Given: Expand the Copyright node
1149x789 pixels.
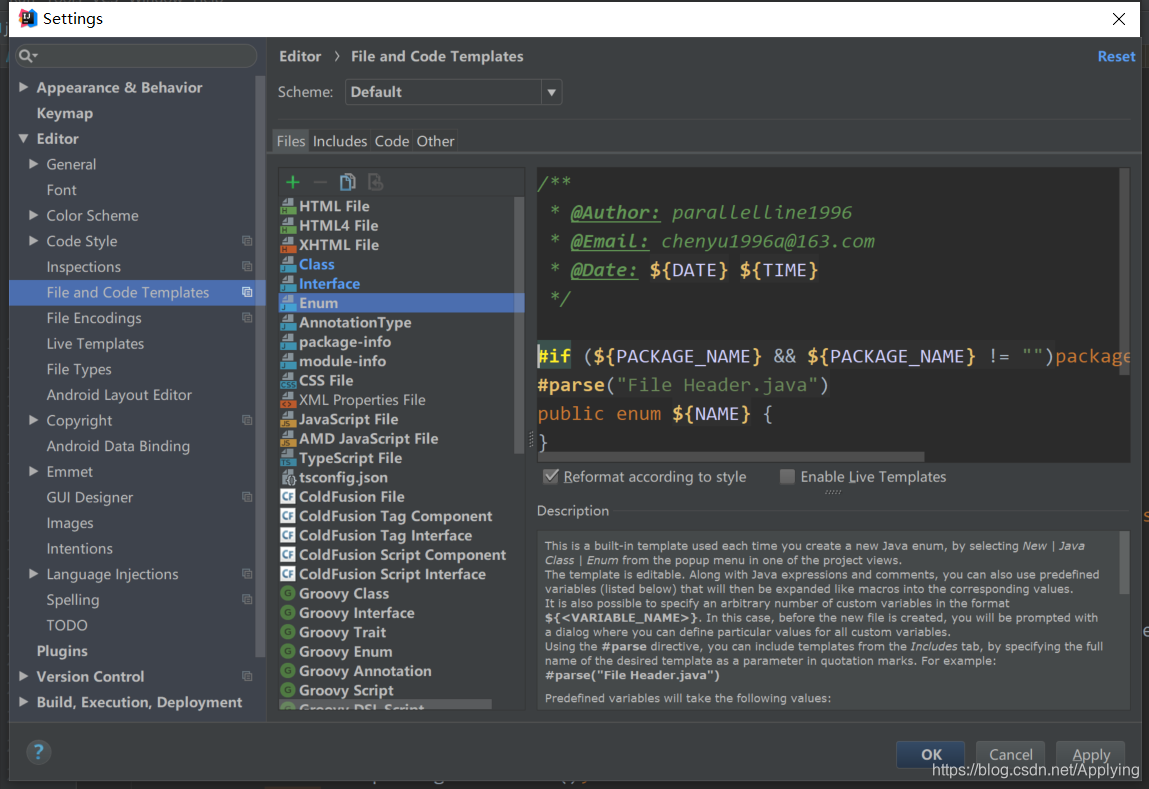Looking at the screenshot, I should click(34, 421).
